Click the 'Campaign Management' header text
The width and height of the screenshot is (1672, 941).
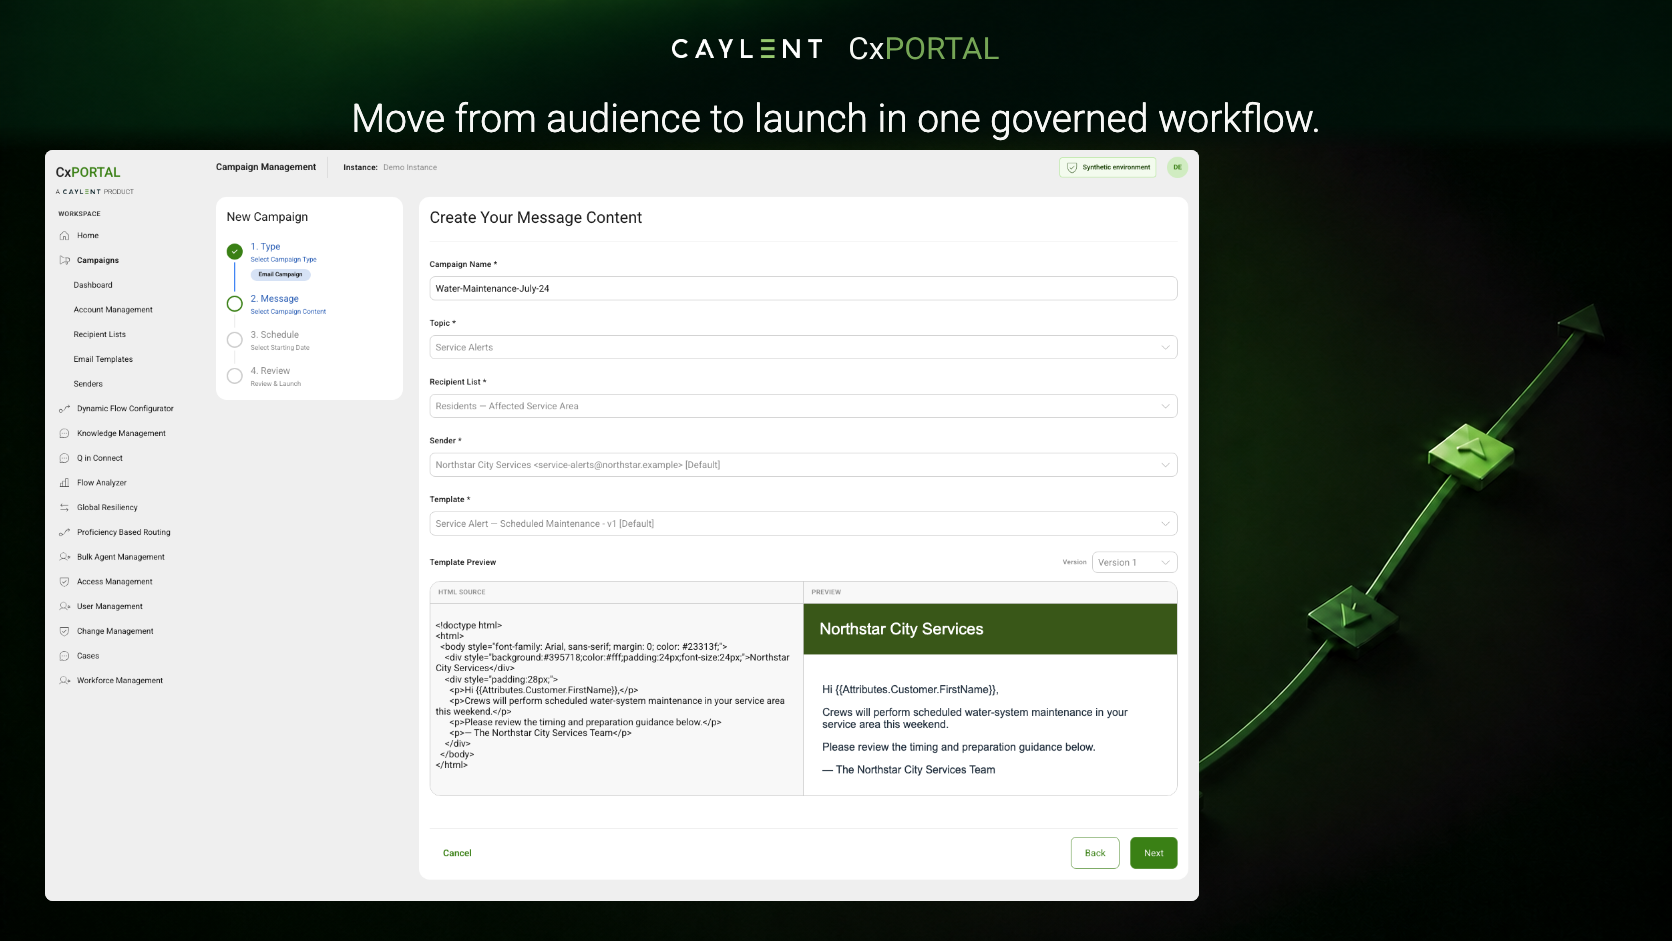tap(266, 167)
